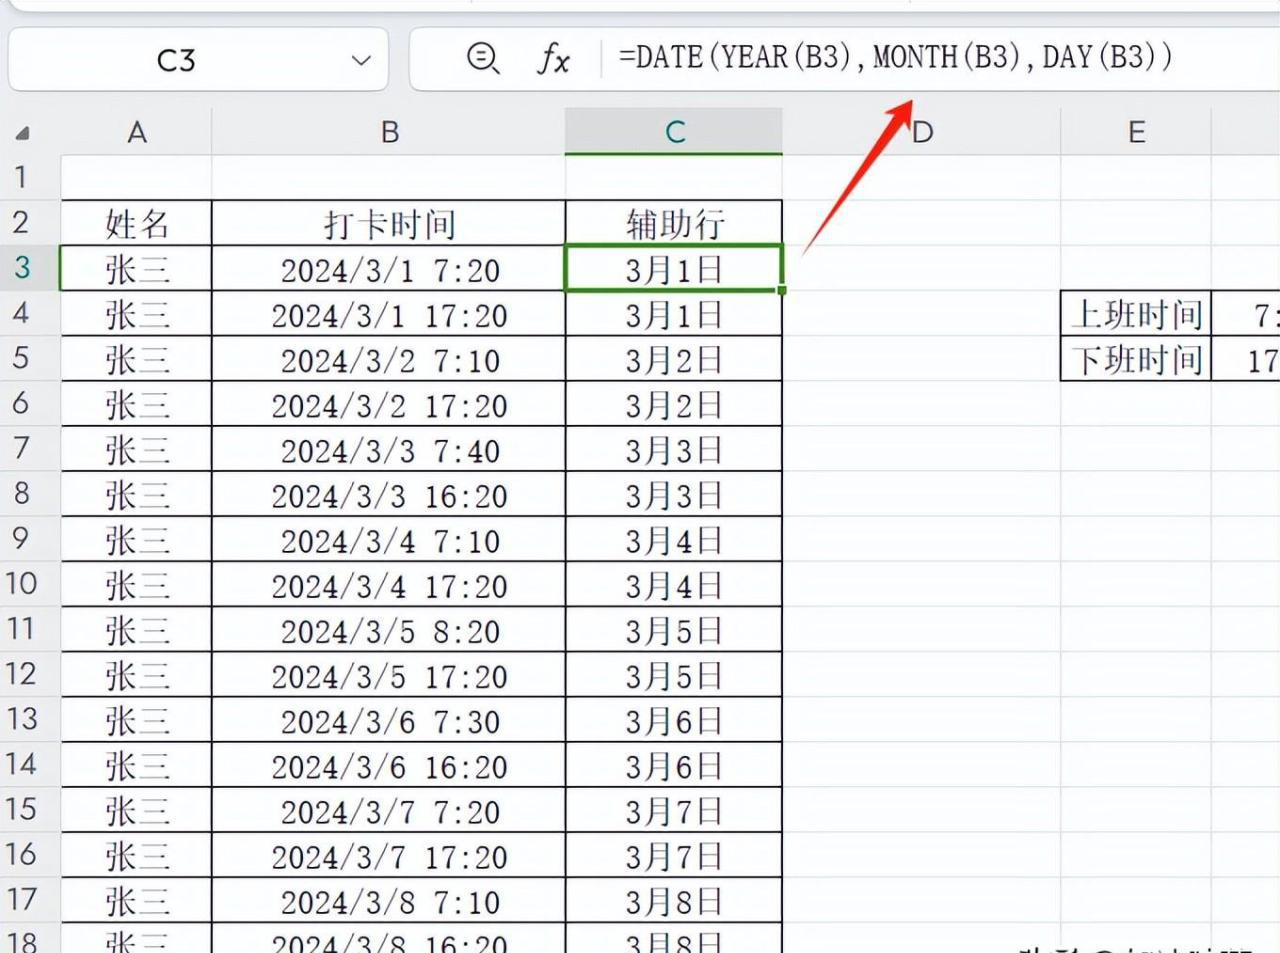Select cell C17 showing 3月8日
Viewport: 1280px width, 953px height.
[674, 901]
